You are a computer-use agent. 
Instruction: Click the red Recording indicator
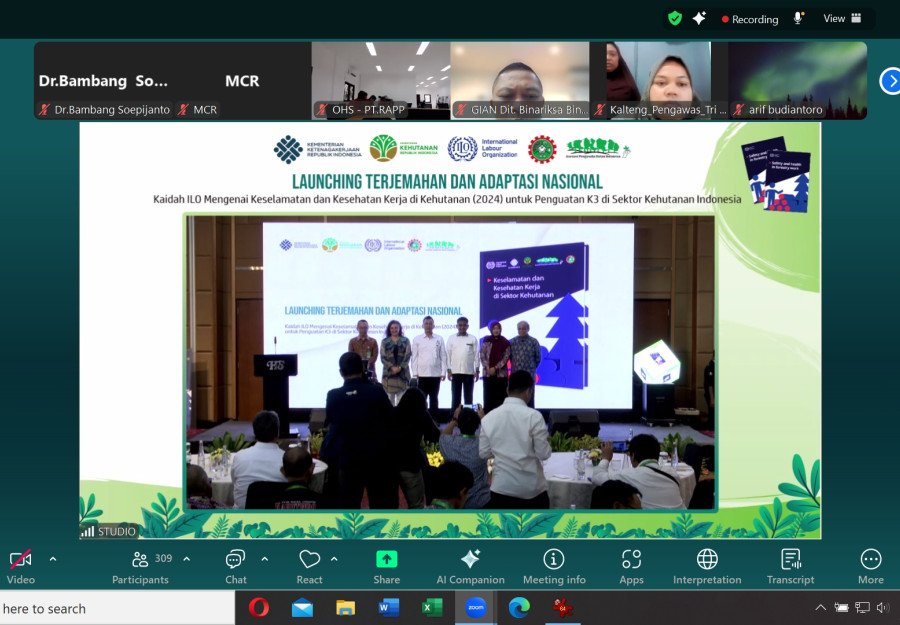click(x=750, y=19)
